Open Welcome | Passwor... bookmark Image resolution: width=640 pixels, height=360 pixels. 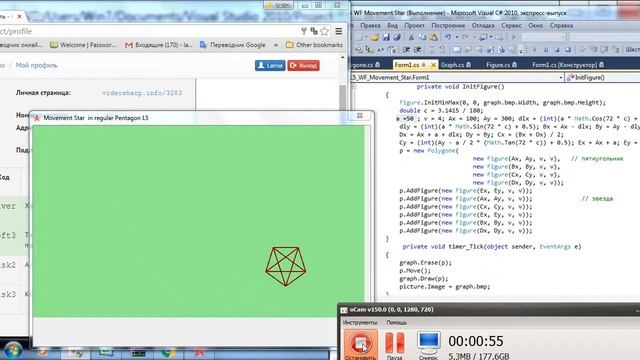coord(83,45)
